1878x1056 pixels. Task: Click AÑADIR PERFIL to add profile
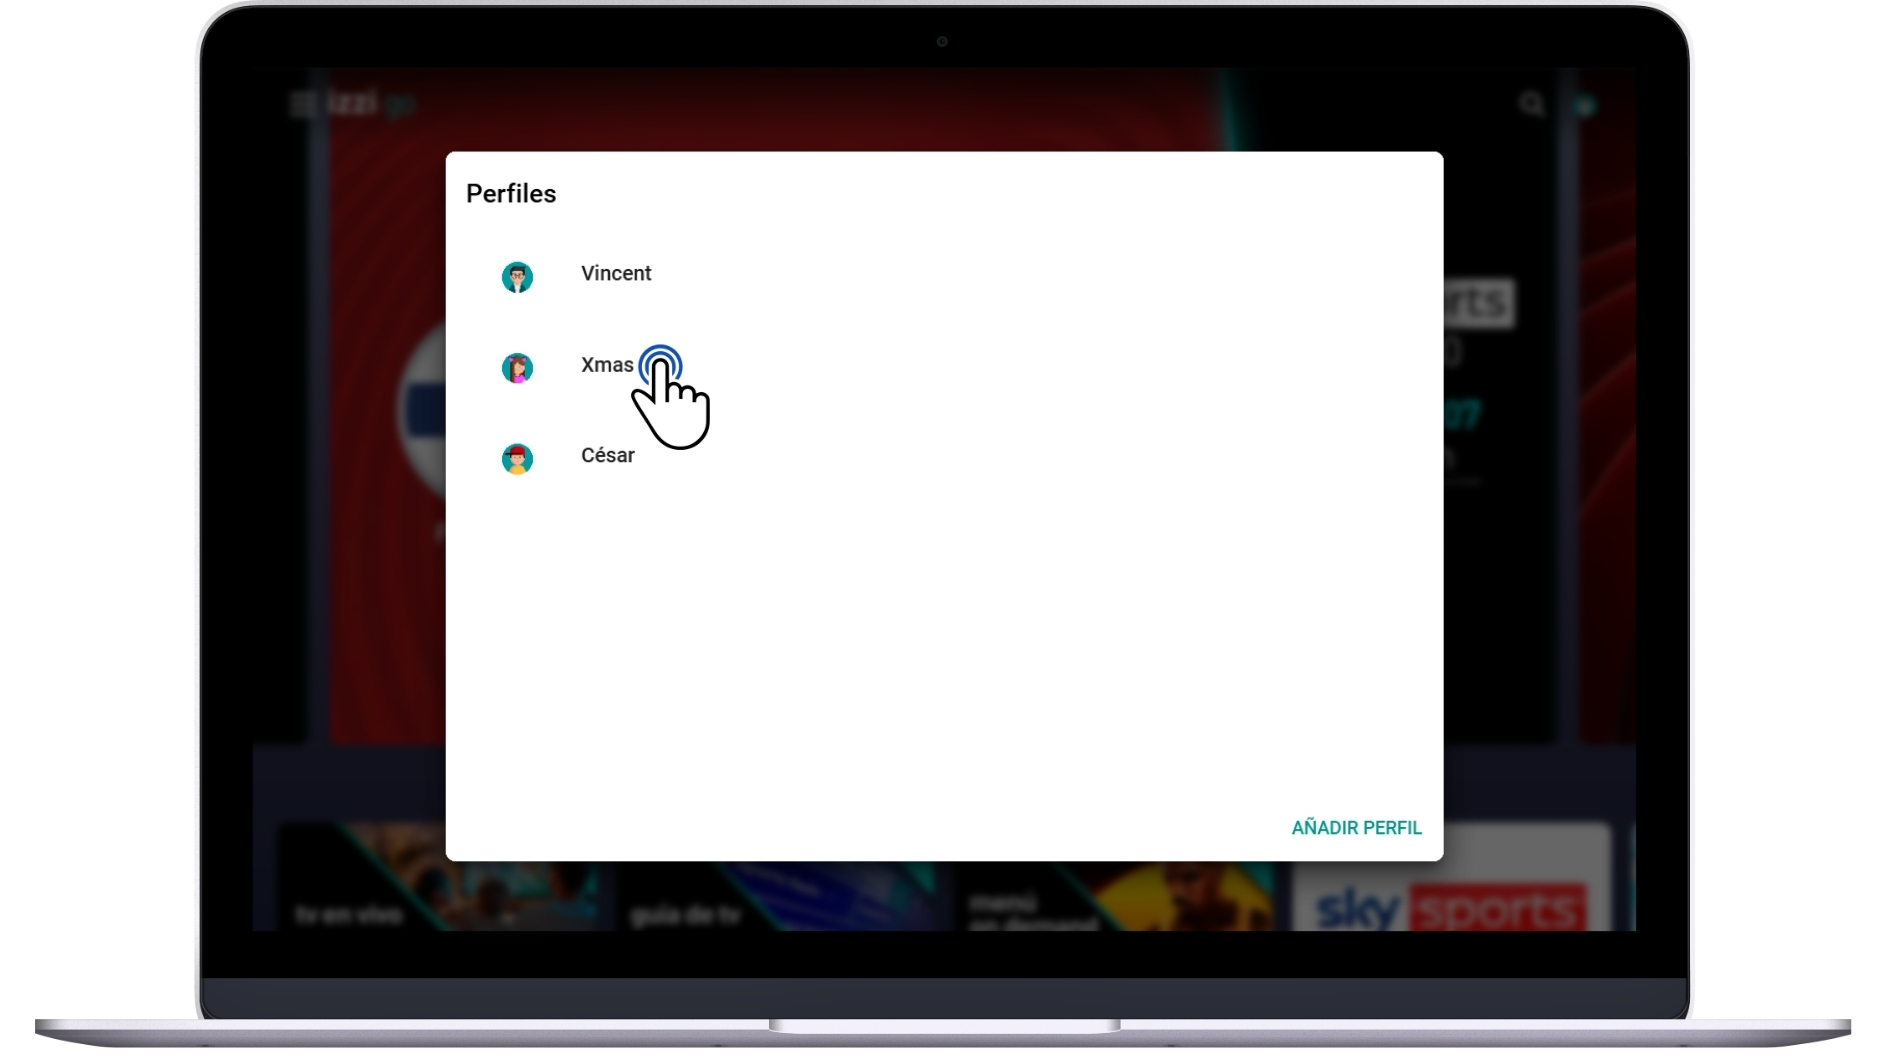(x=1356, y=828)
